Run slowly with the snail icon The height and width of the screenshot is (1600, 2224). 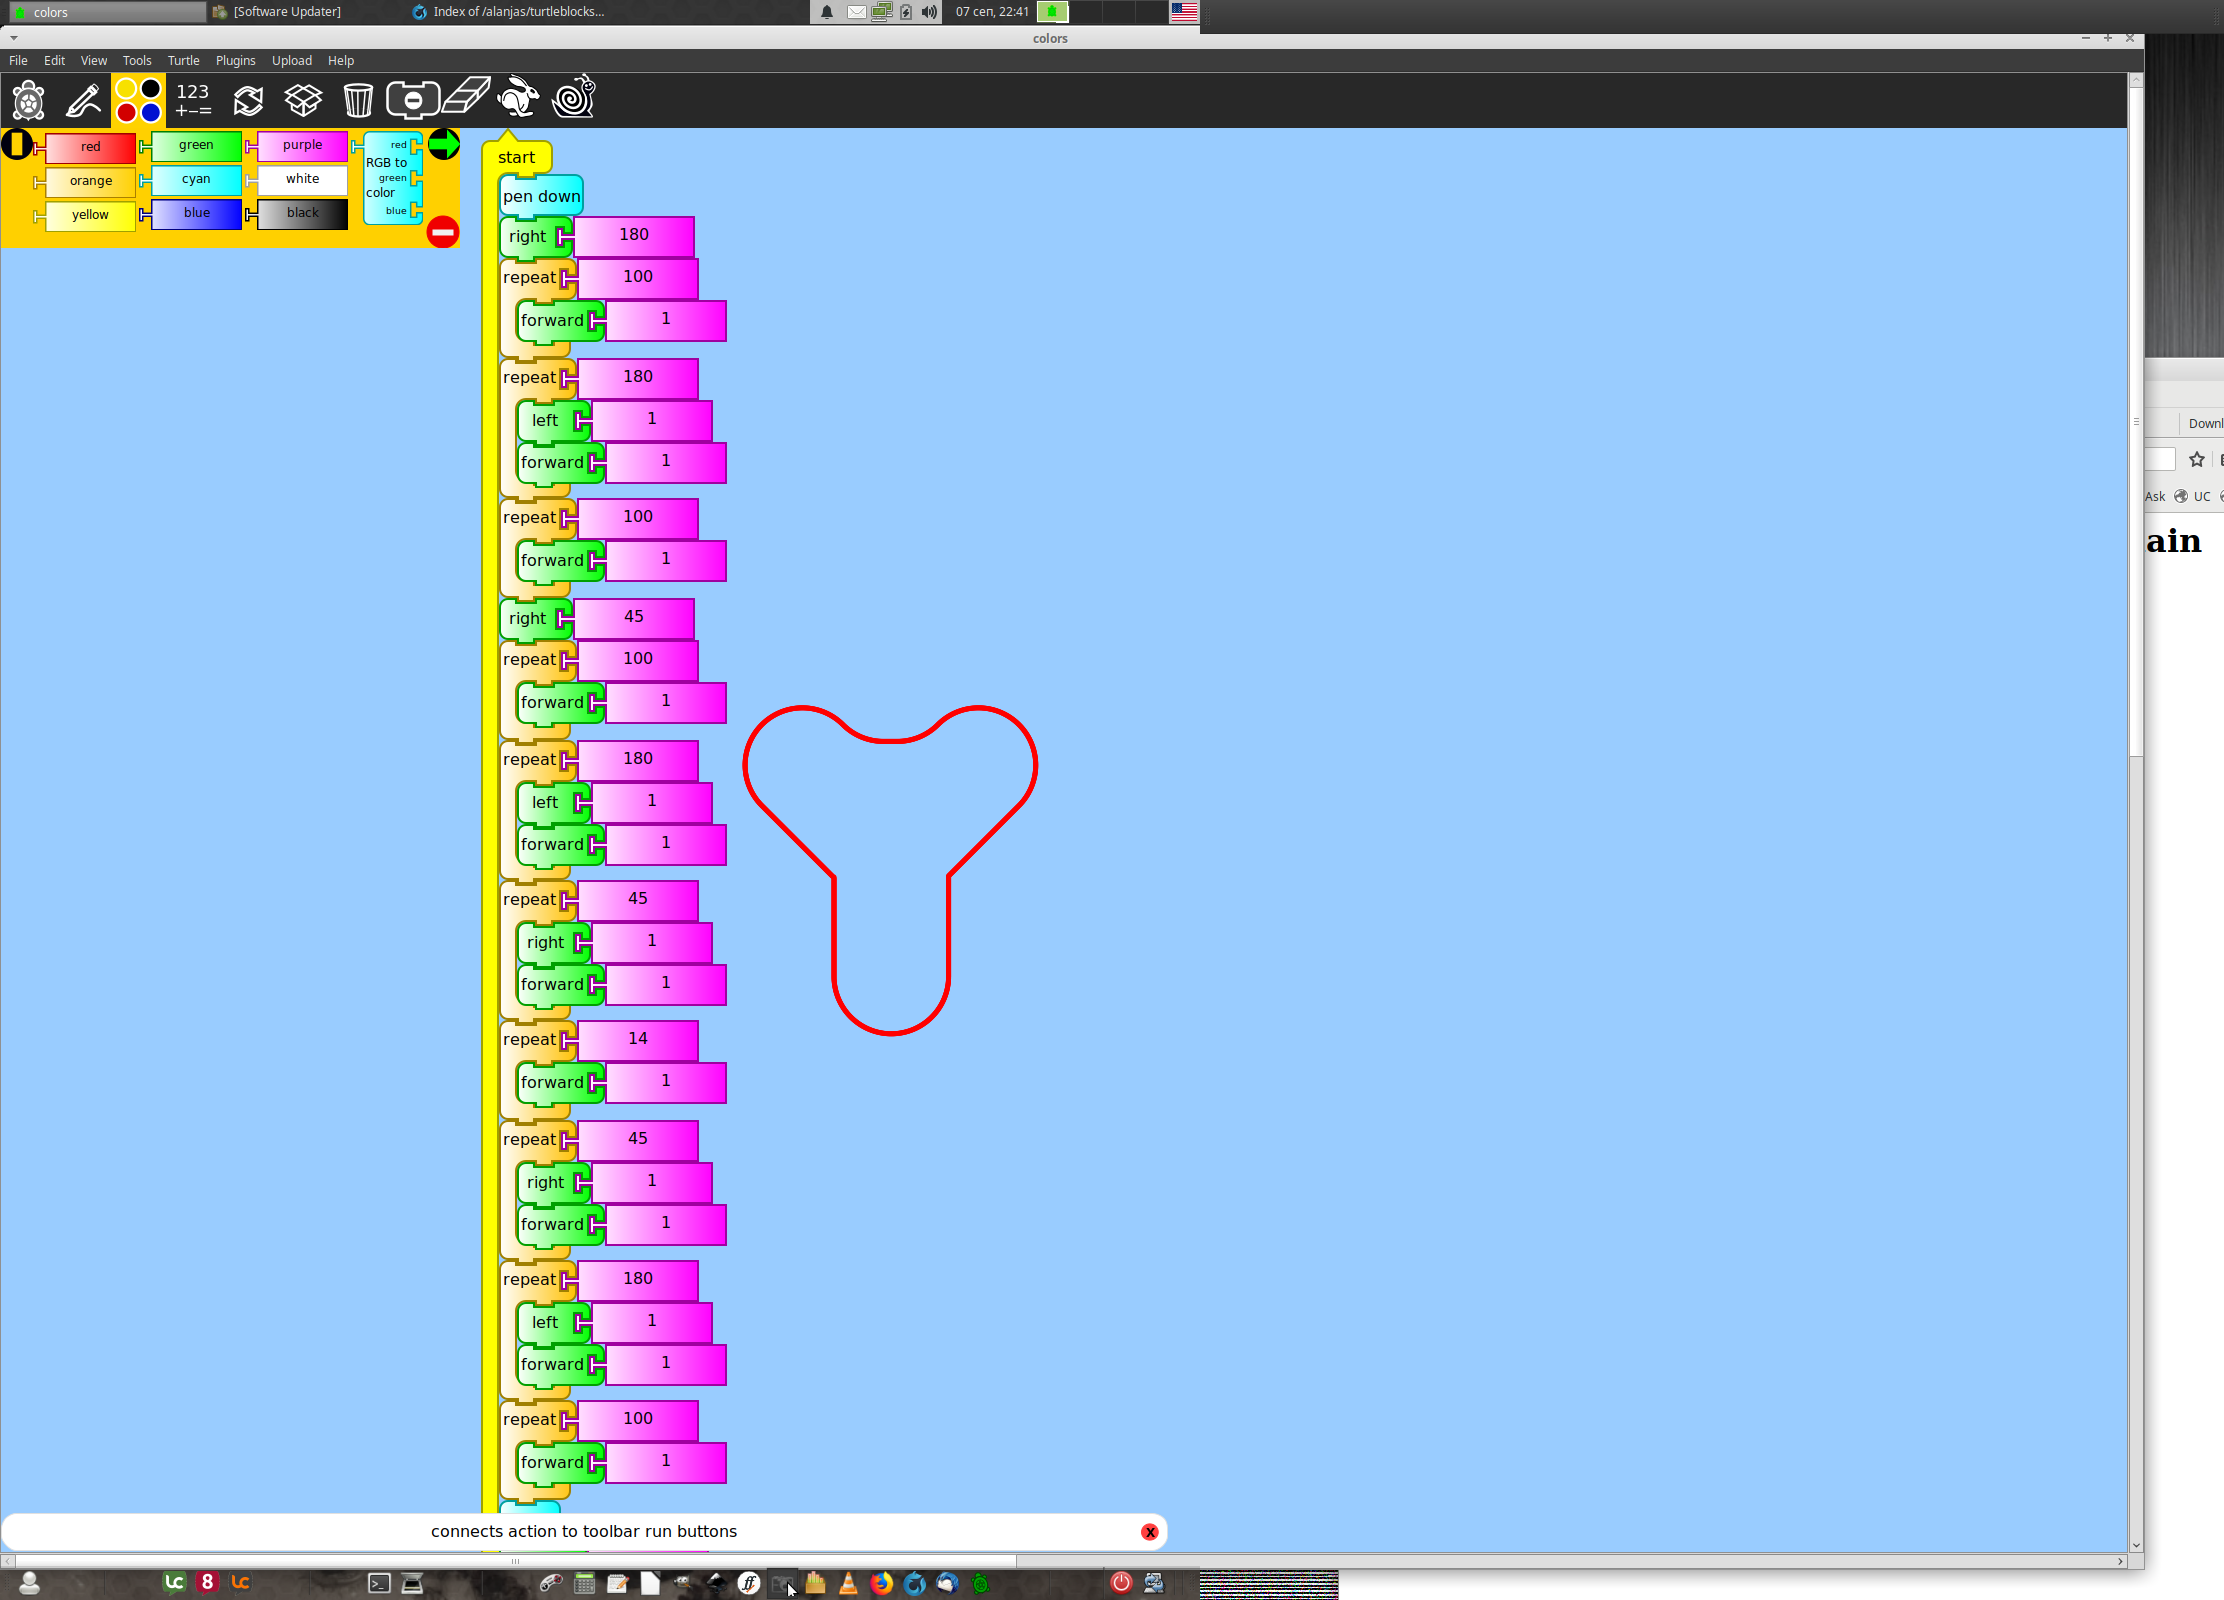[574, 98]
